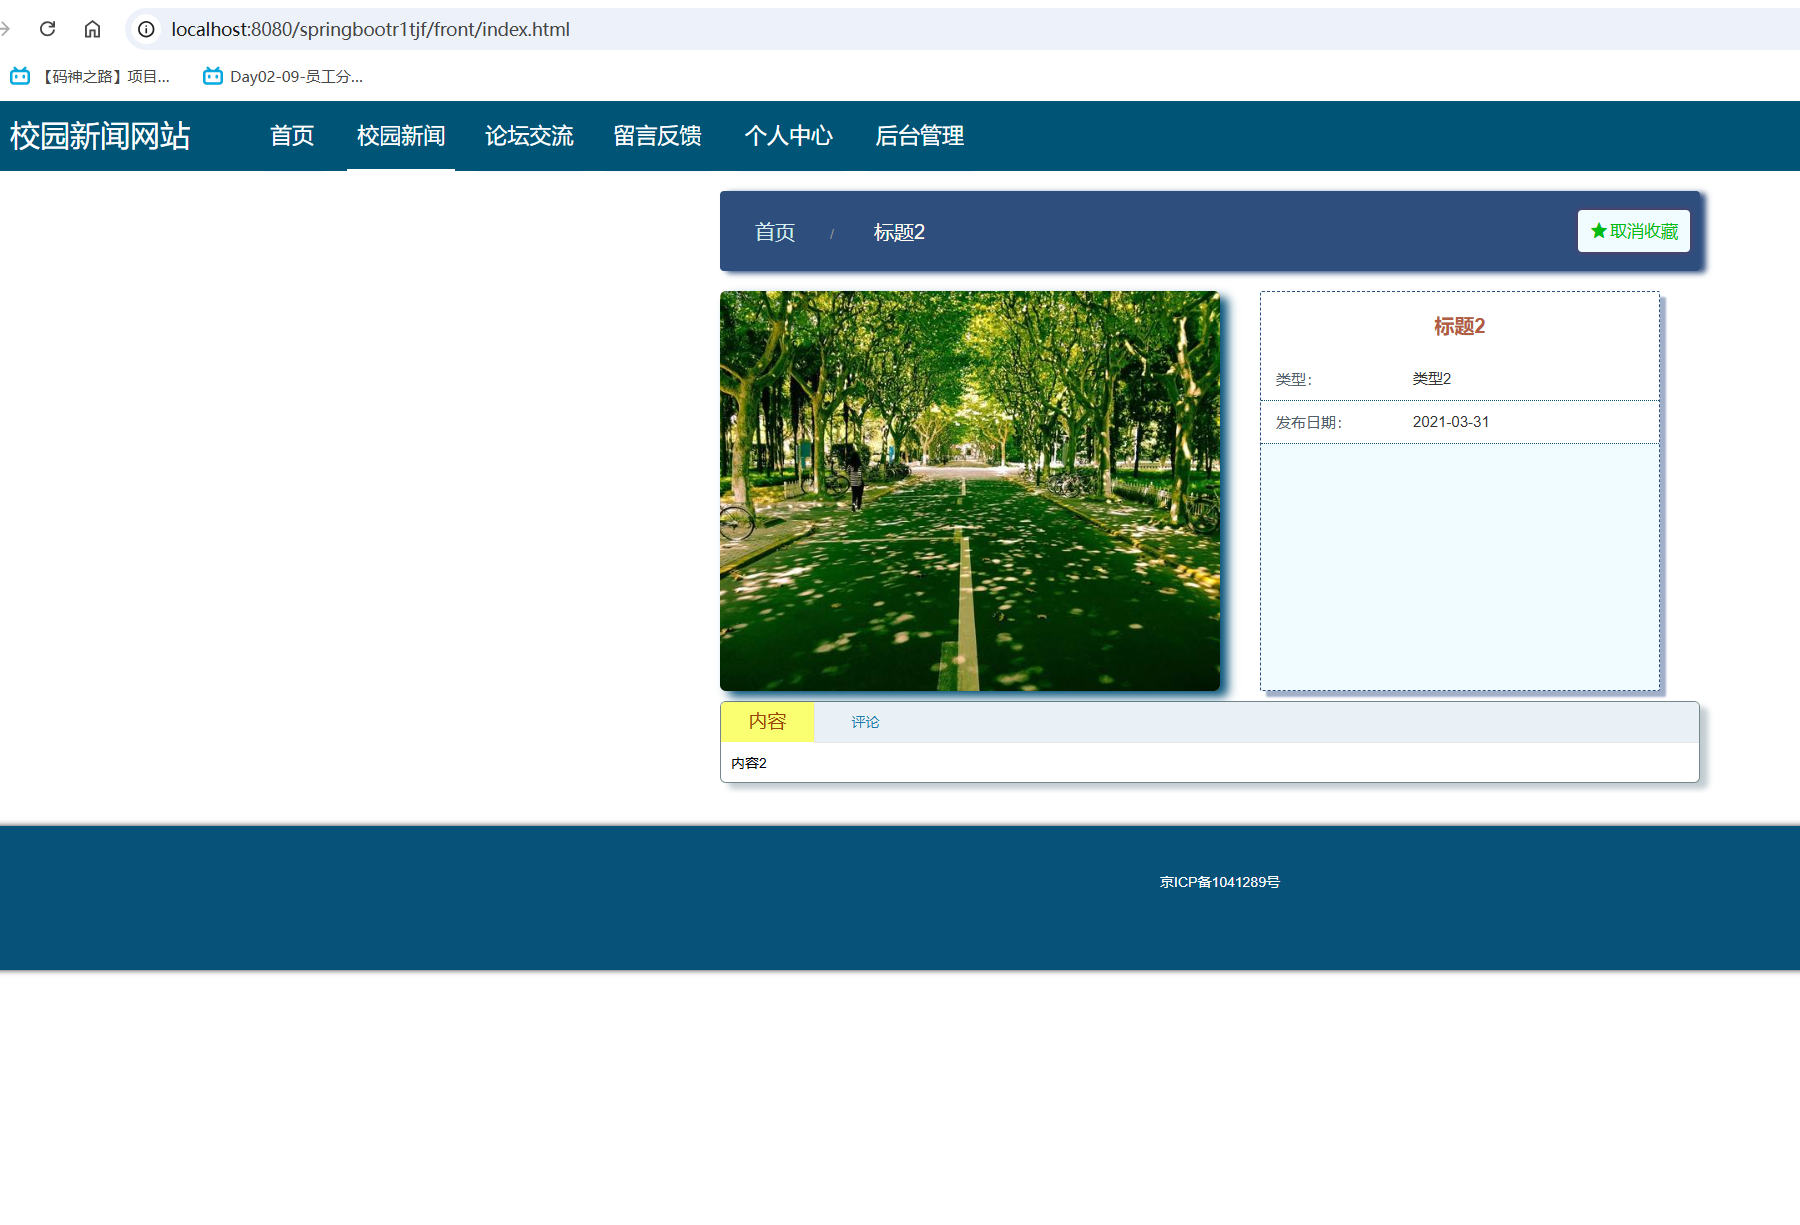This screenshot has width=1800, height=1225.
Task: Go to 论坛交流 in the navigation bar
Action: pyautogui.click(x=529, y=136)
